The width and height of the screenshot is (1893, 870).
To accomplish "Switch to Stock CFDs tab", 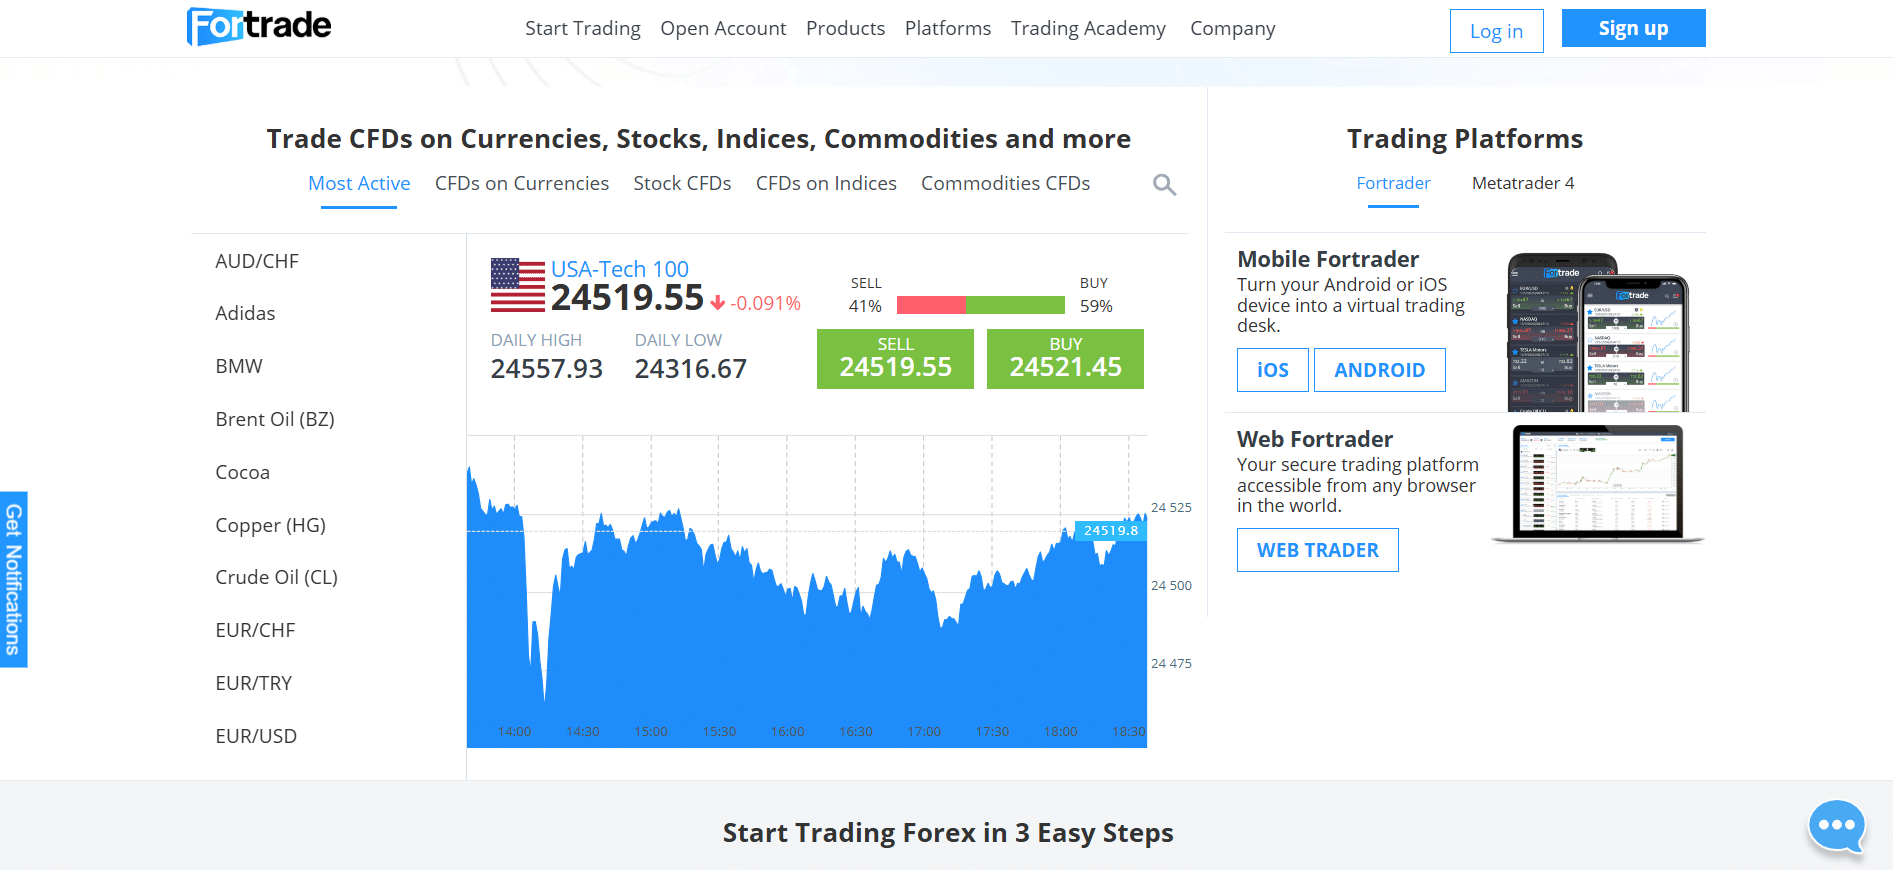I will pos(682,183).
